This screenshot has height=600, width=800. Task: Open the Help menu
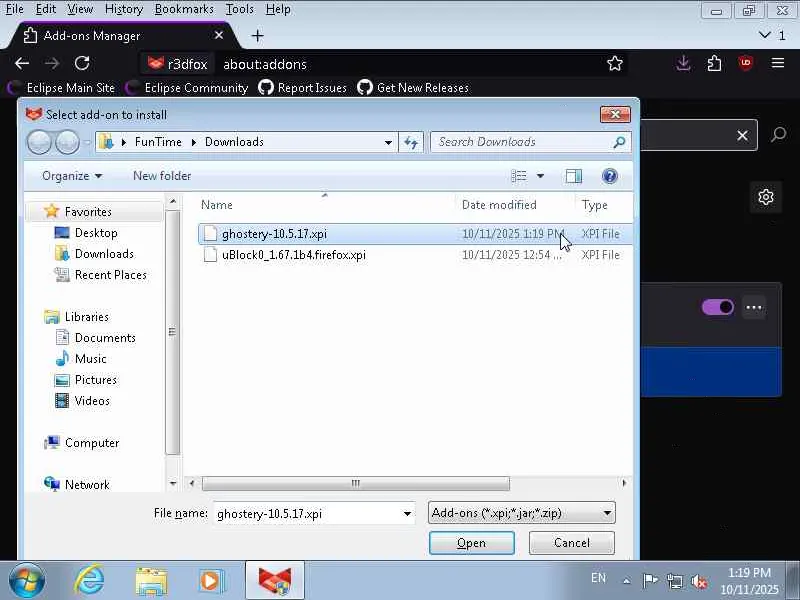[x=278, y=9]
